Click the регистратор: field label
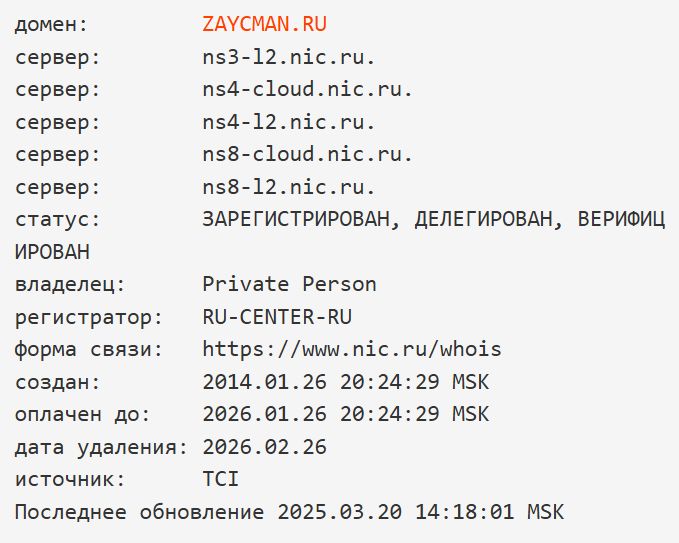 coord(89,318)
